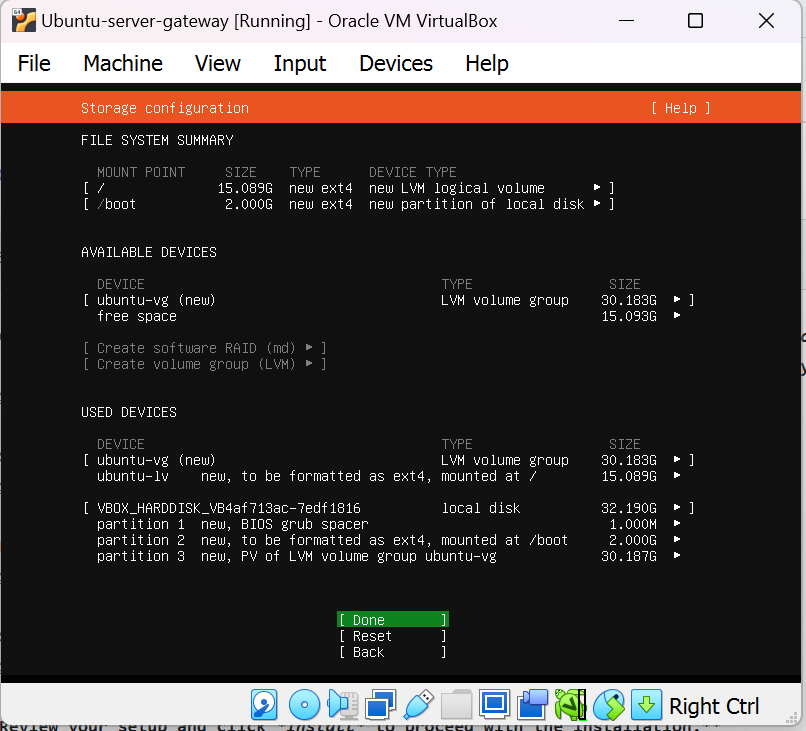Click the mouse integration status icon

pos(609,705)
